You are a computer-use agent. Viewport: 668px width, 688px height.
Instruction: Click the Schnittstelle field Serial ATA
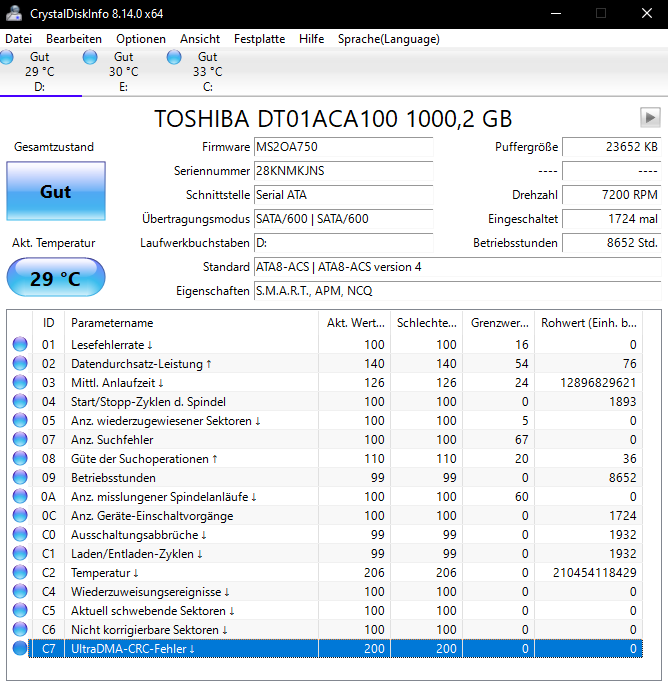click(x=344, y=195)
